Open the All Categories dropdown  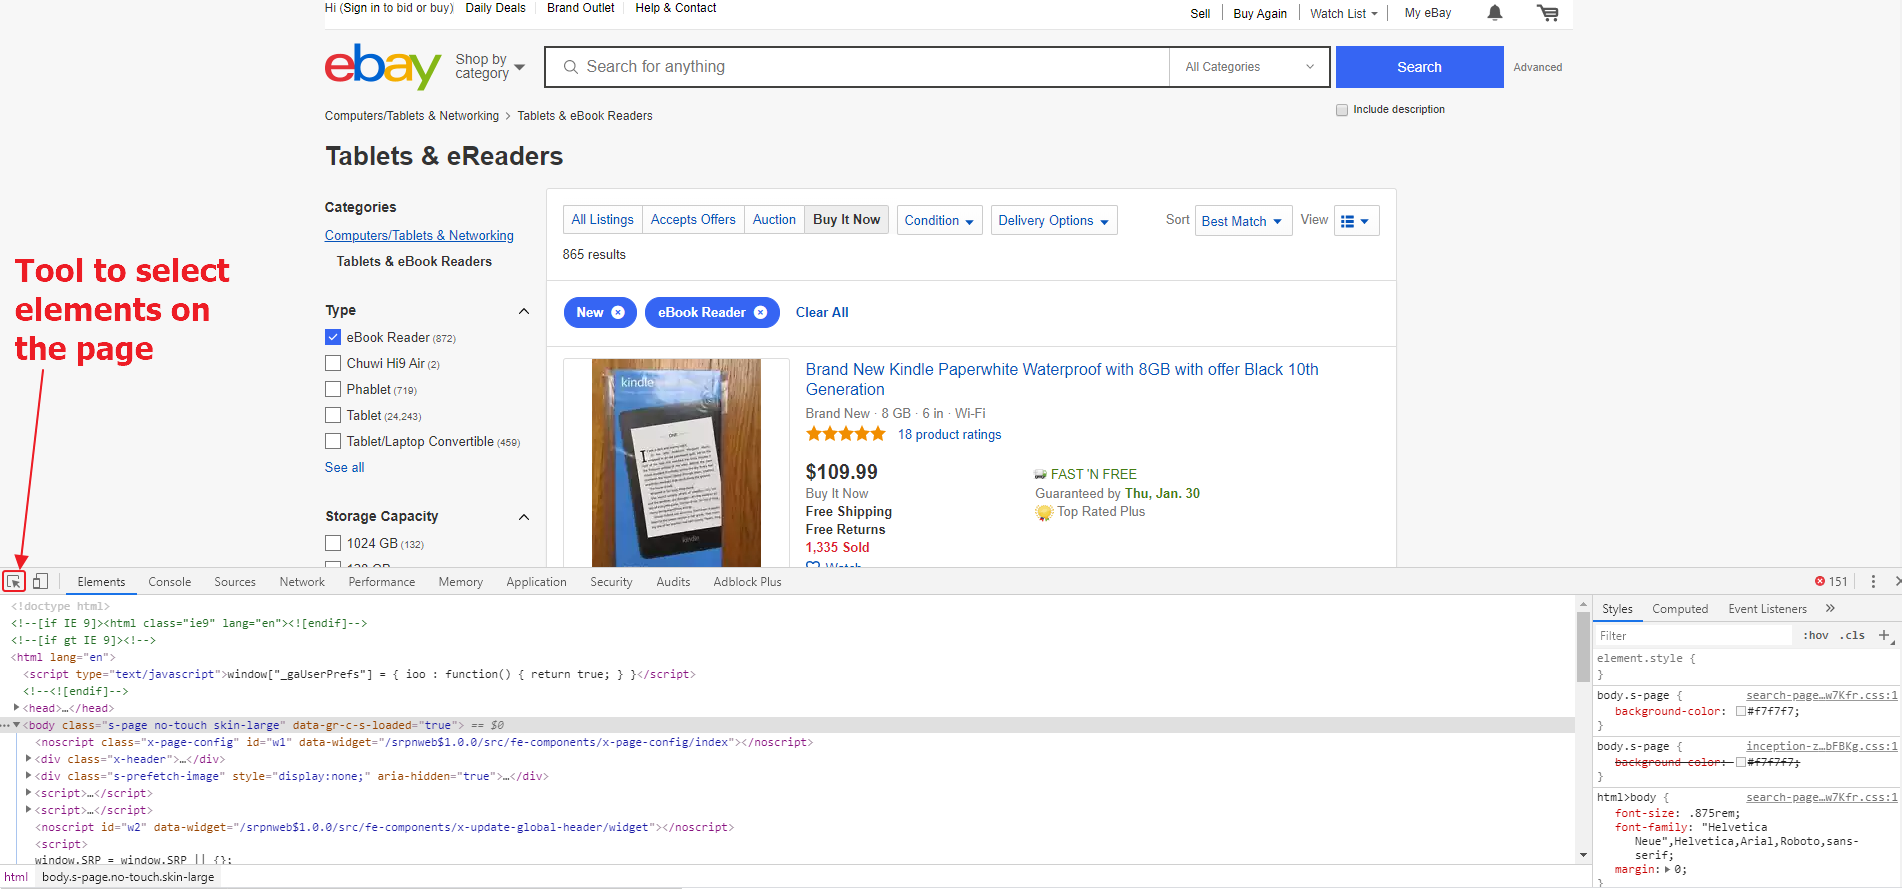point(1249,67)
